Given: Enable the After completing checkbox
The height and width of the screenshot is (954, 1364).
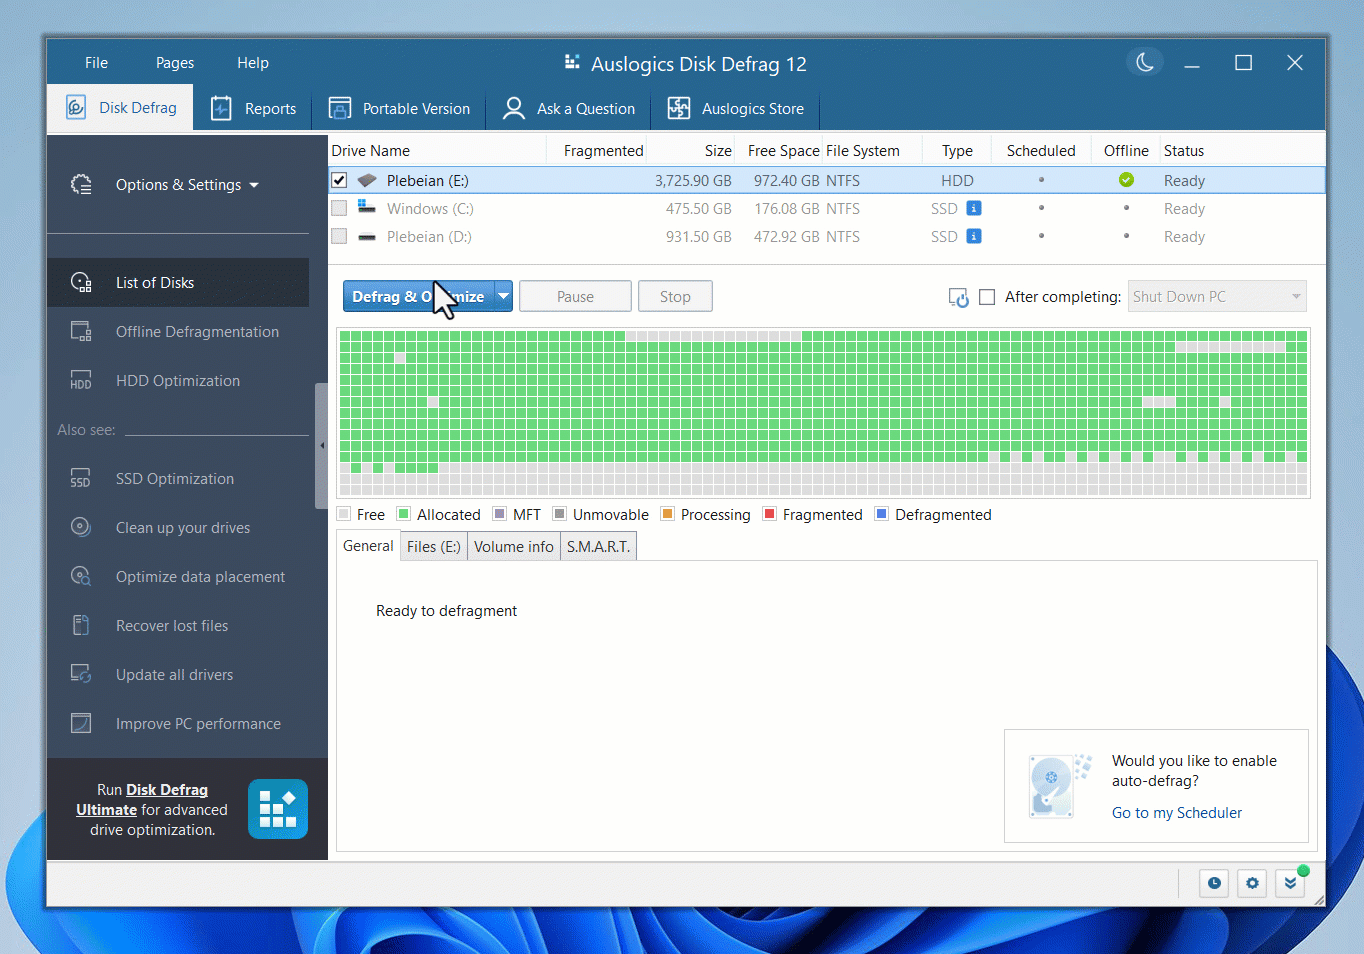Looking at the screenshot, I should click(987, 297).
